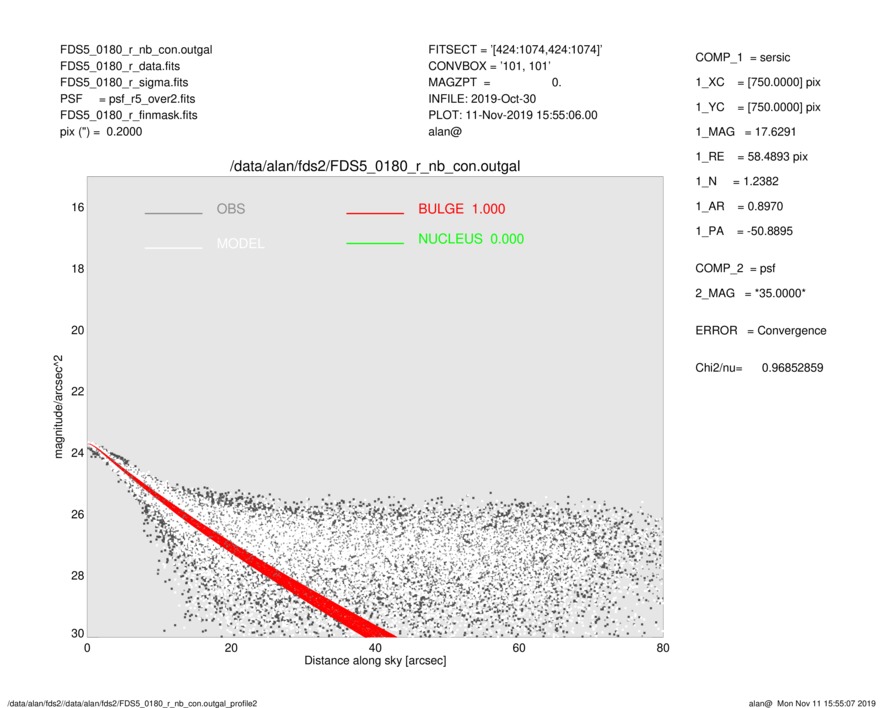
Task: Select the "CONVBOX = '101, 101'" line
Action: point(489,66)
